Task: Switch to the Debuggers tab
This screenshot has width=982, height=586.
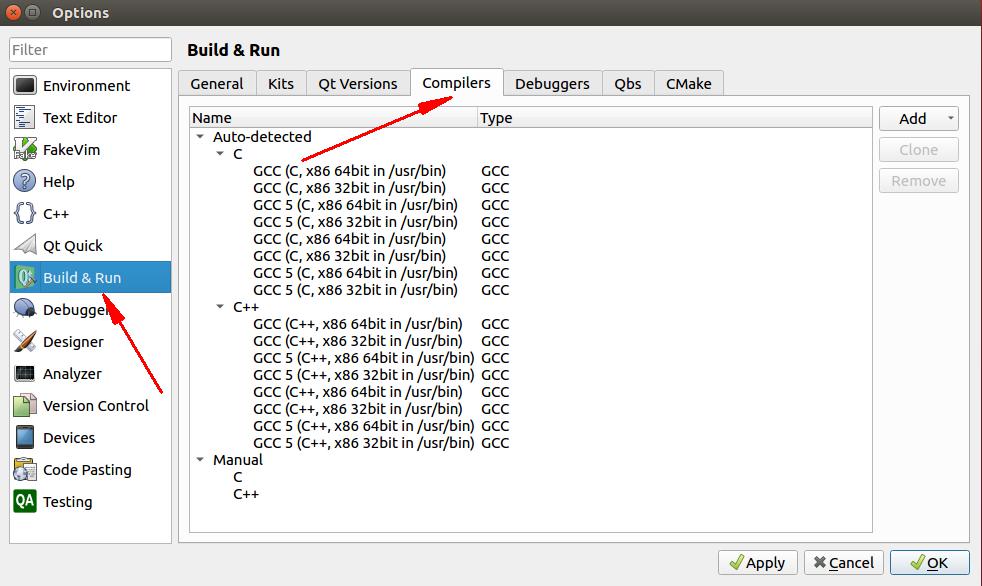Action: click(x=552, y=83)
